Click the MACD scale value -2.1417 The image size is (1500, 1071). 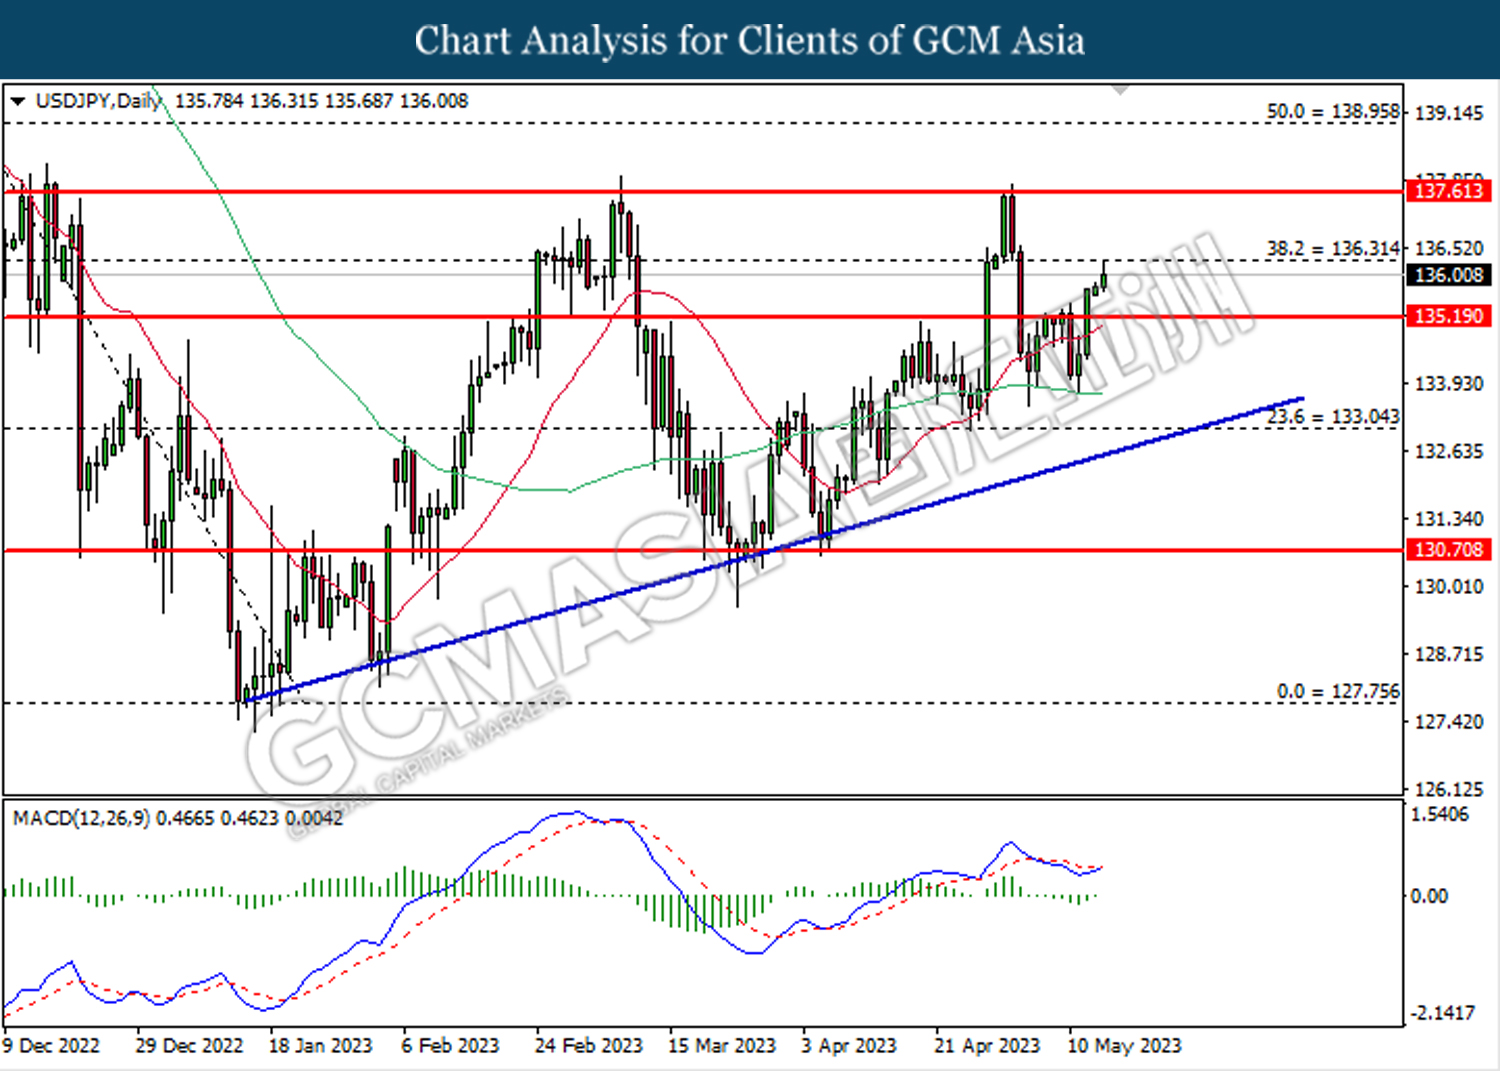point(1442,1013)
